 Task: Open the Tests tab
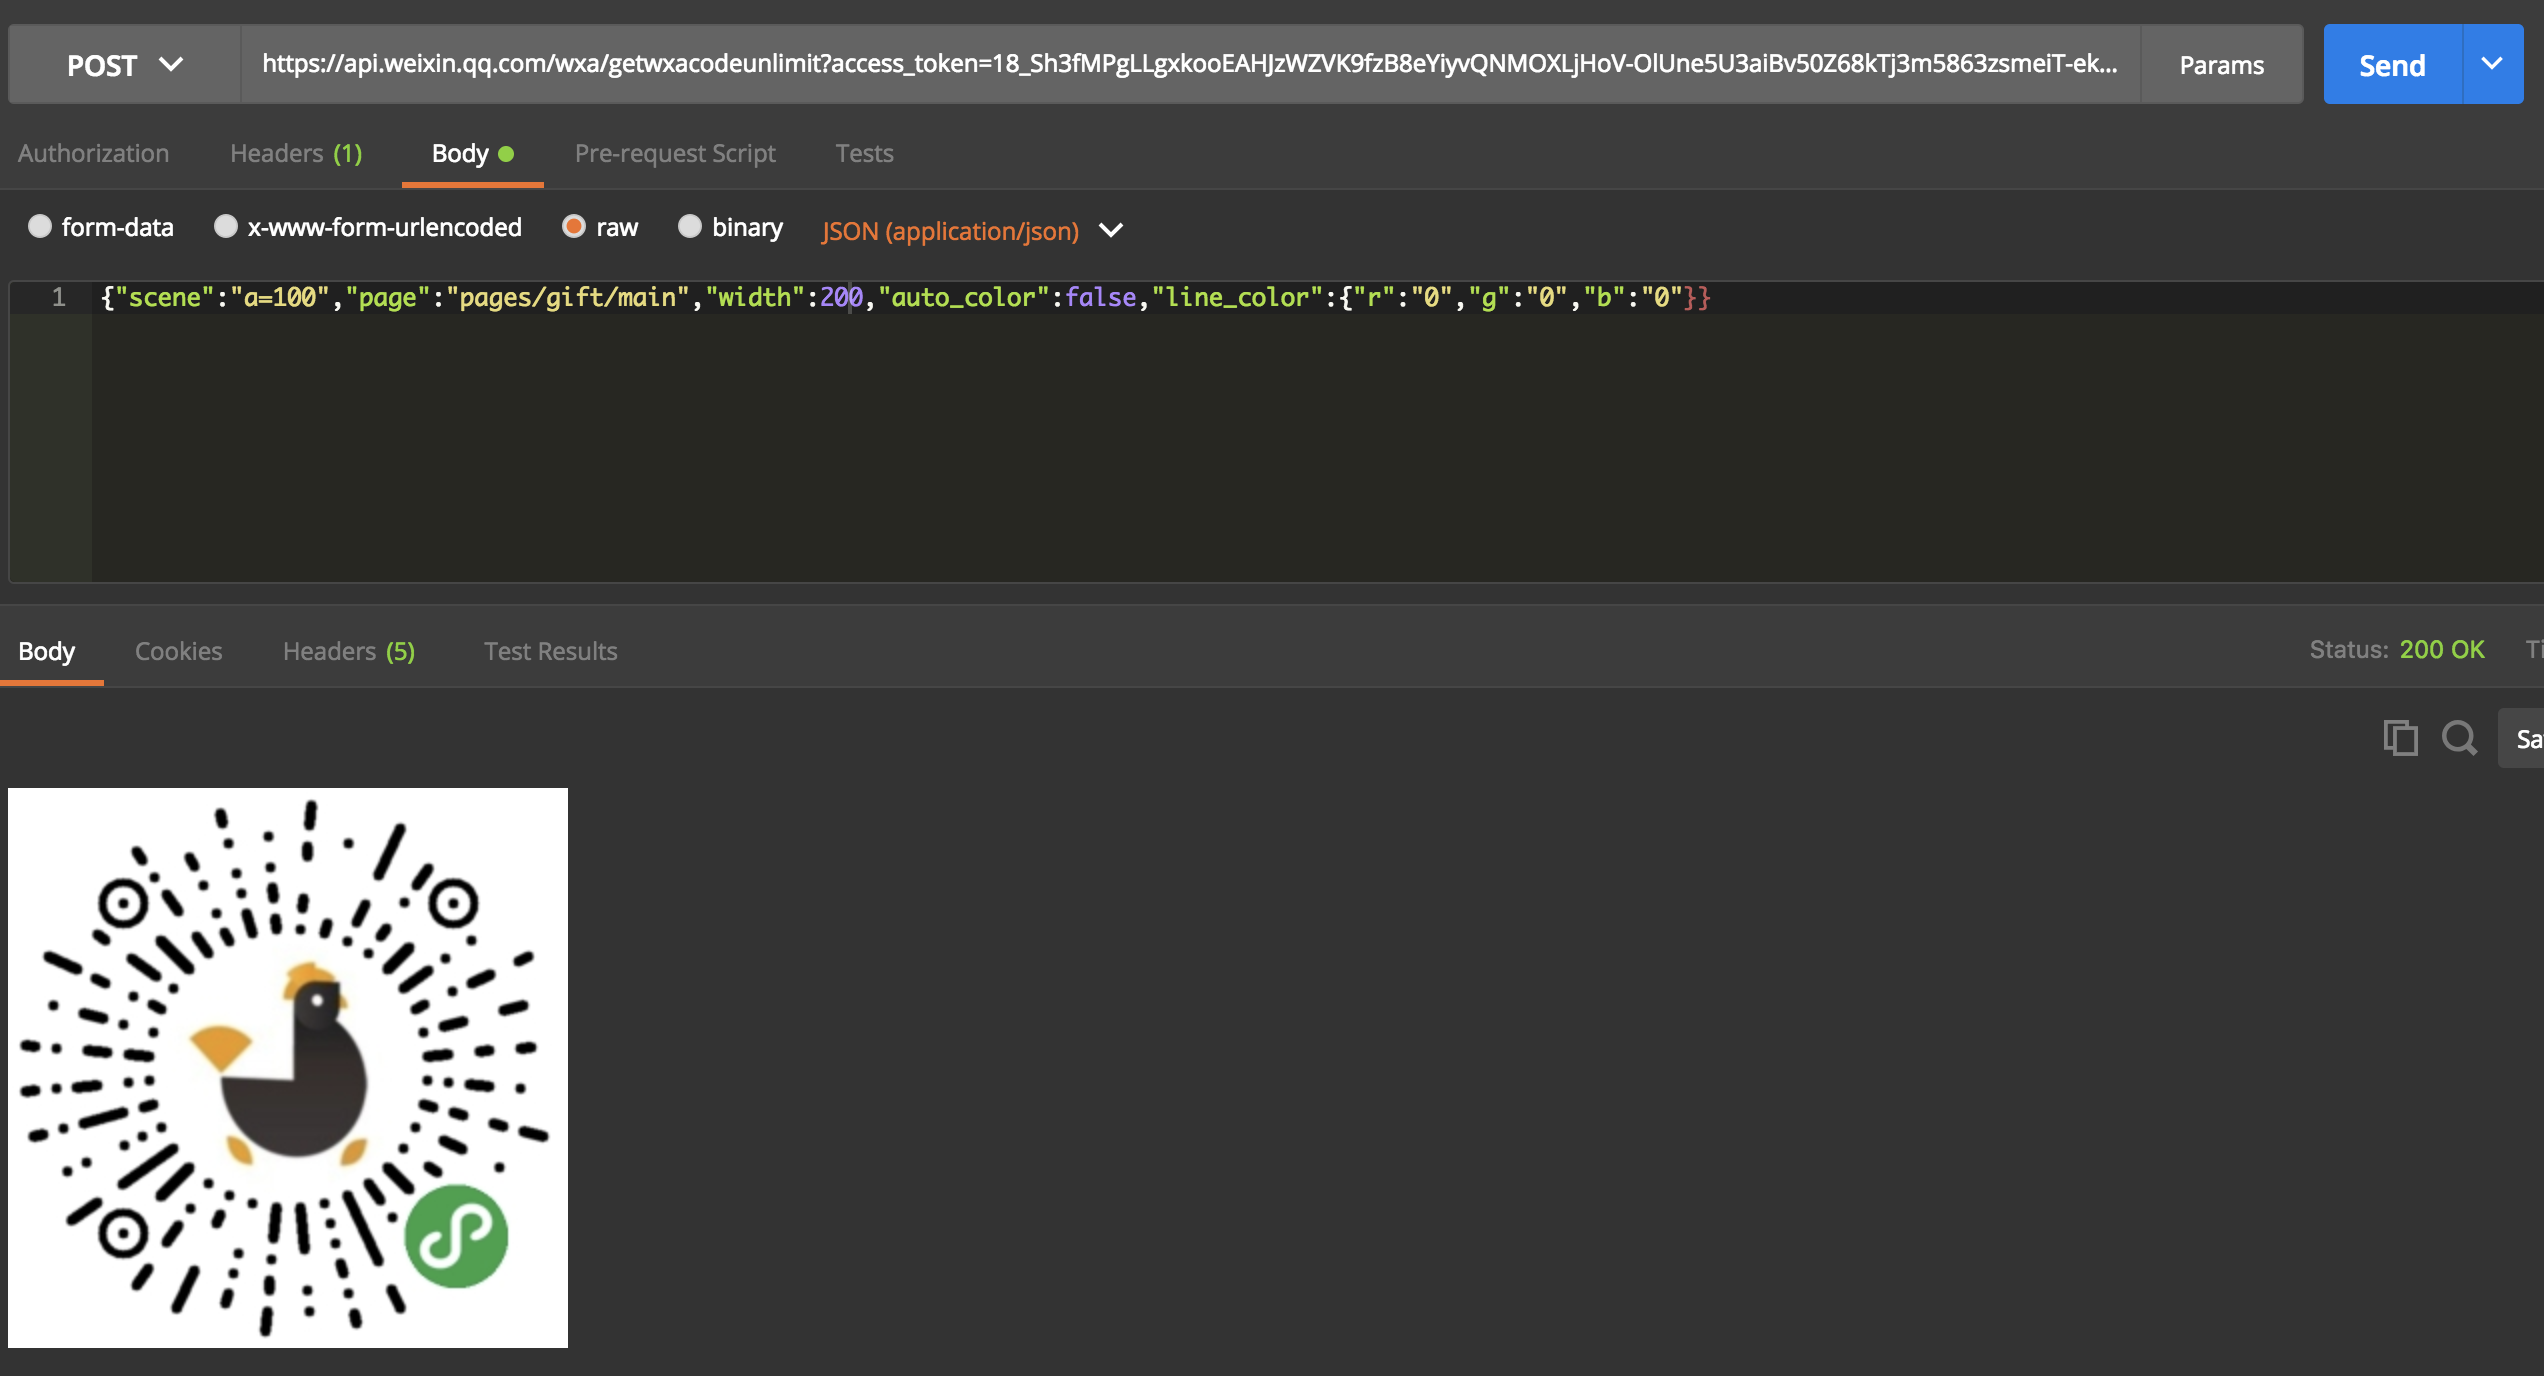point(864,154)
